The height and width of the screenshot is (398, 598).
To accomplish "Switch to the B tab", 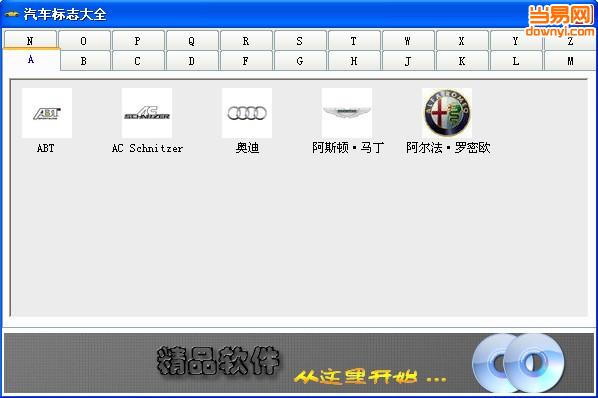I will pos(84,61).
